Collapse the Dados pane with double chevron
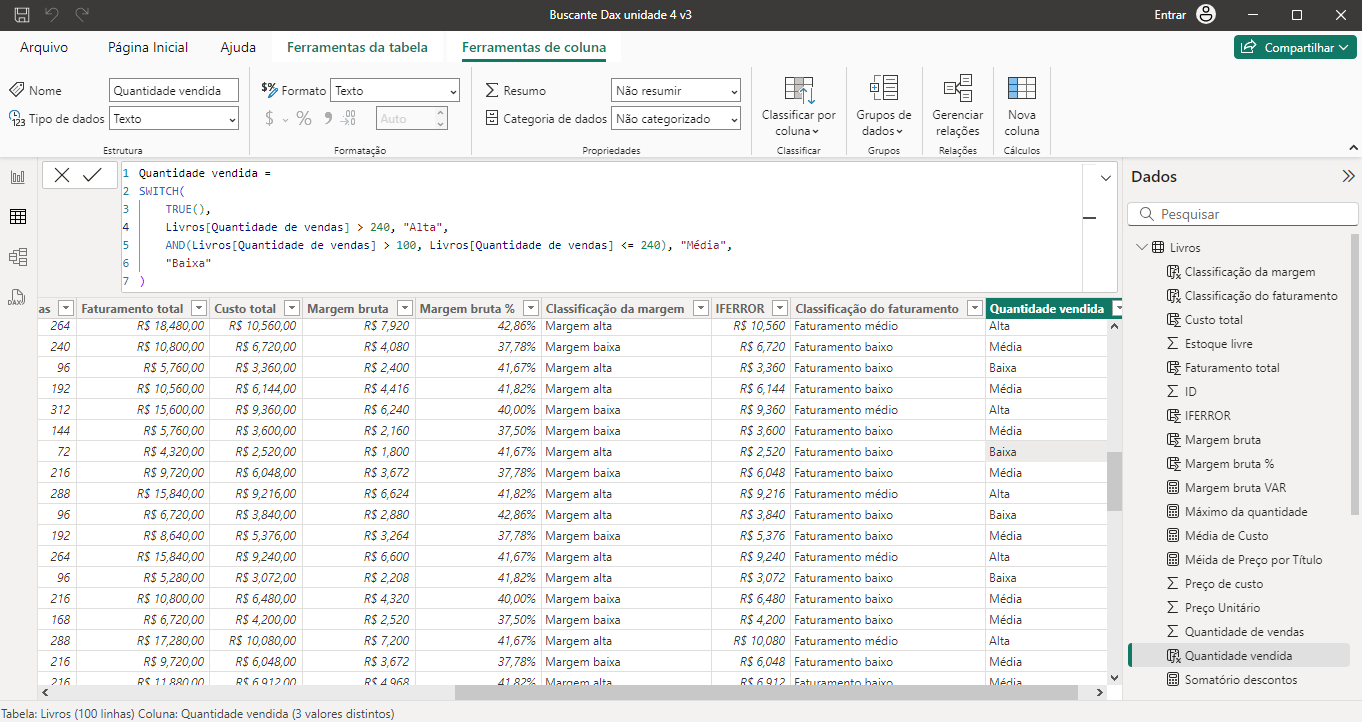 coord(1347,177)
